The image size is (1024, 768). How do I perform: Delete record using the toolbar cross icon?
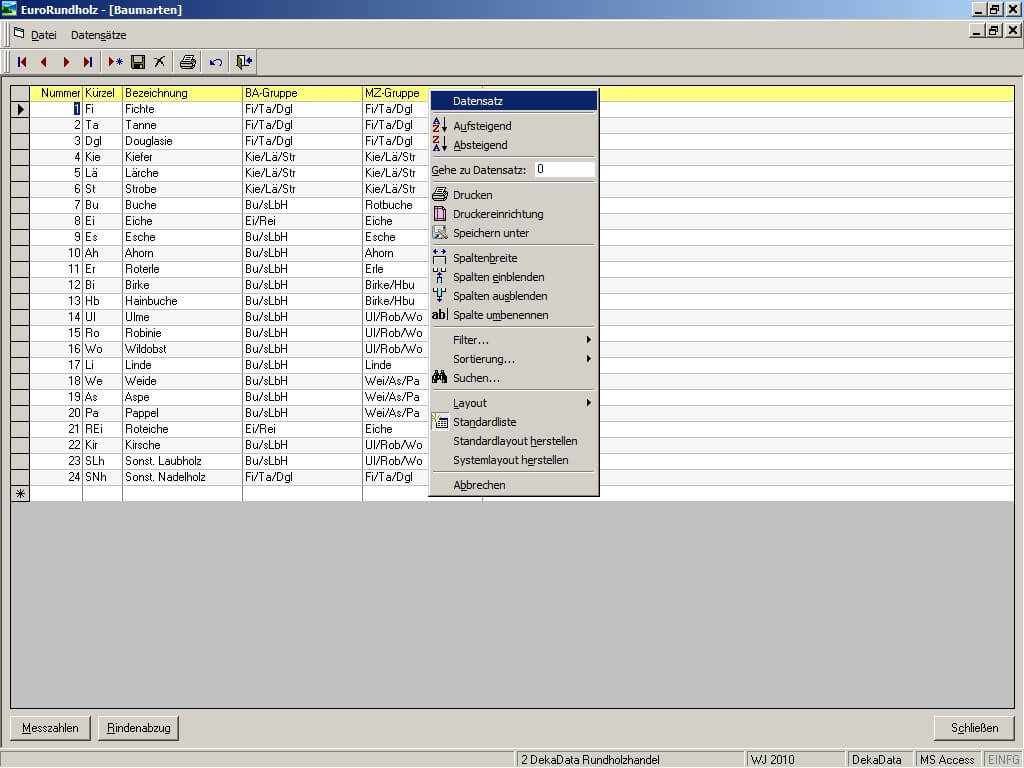[159, 62]
